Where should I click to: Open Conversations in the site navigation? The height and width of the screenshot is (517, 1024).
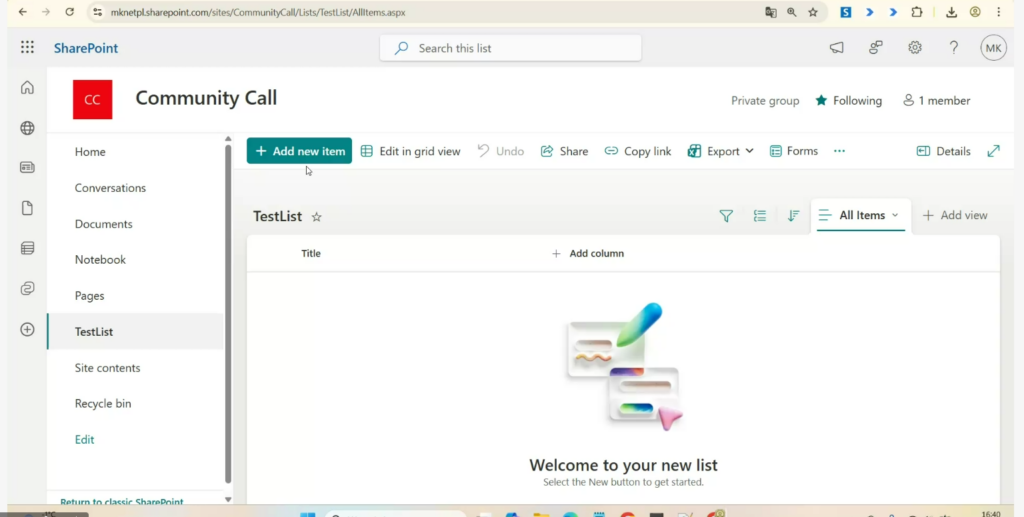point(110,188)
